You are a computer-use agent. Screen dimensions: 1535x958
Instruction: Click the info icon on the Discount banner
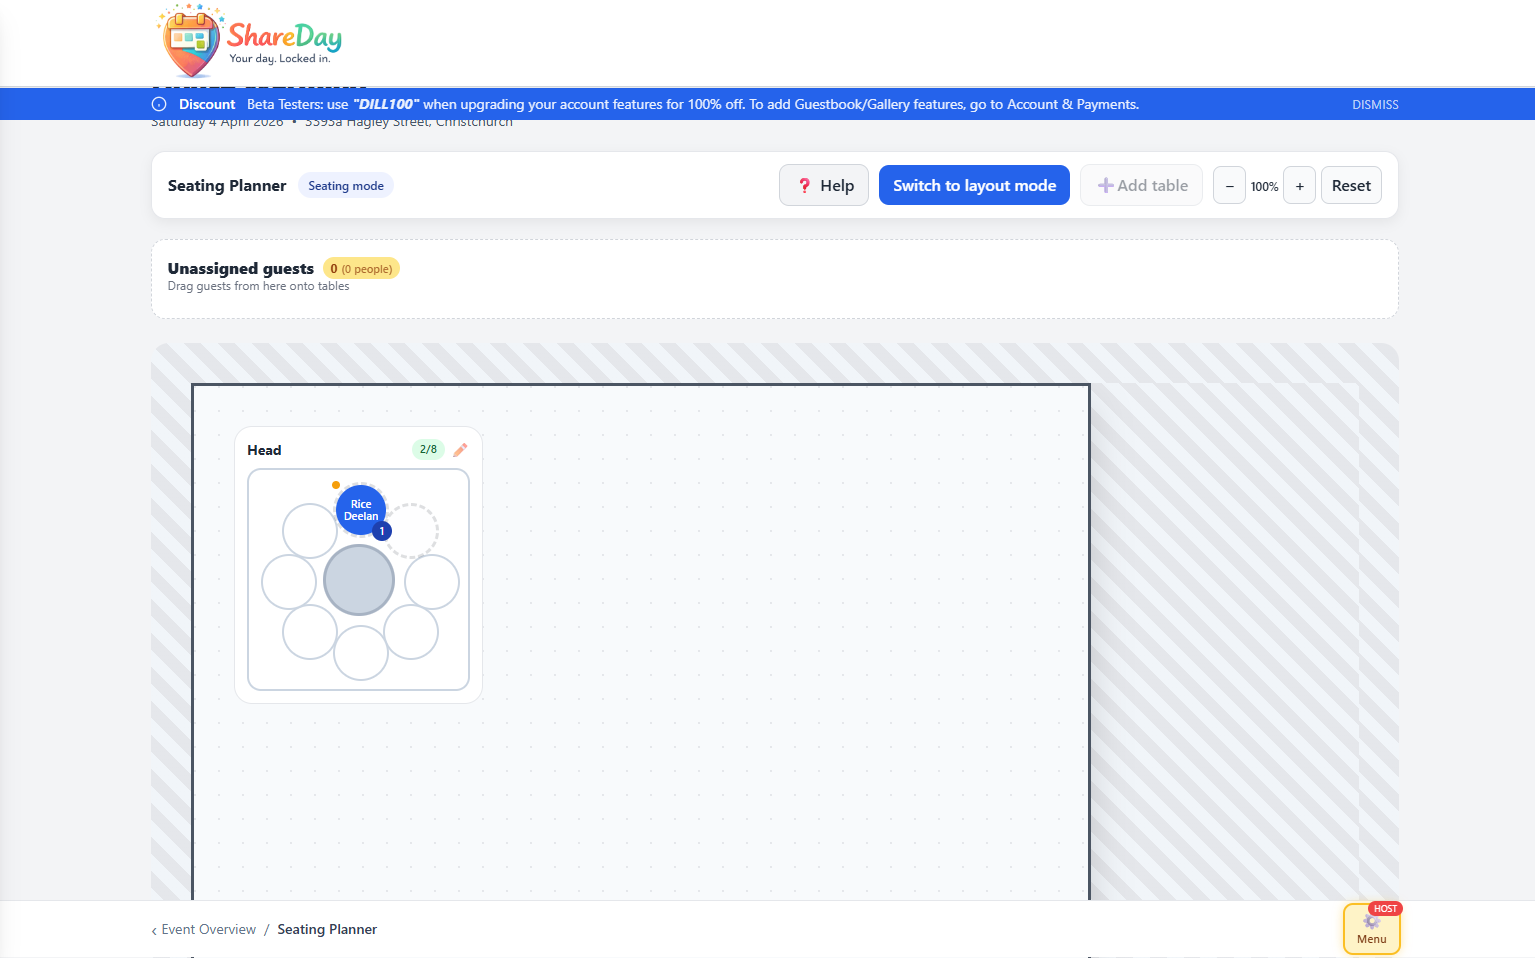click(x=157, y=103)
